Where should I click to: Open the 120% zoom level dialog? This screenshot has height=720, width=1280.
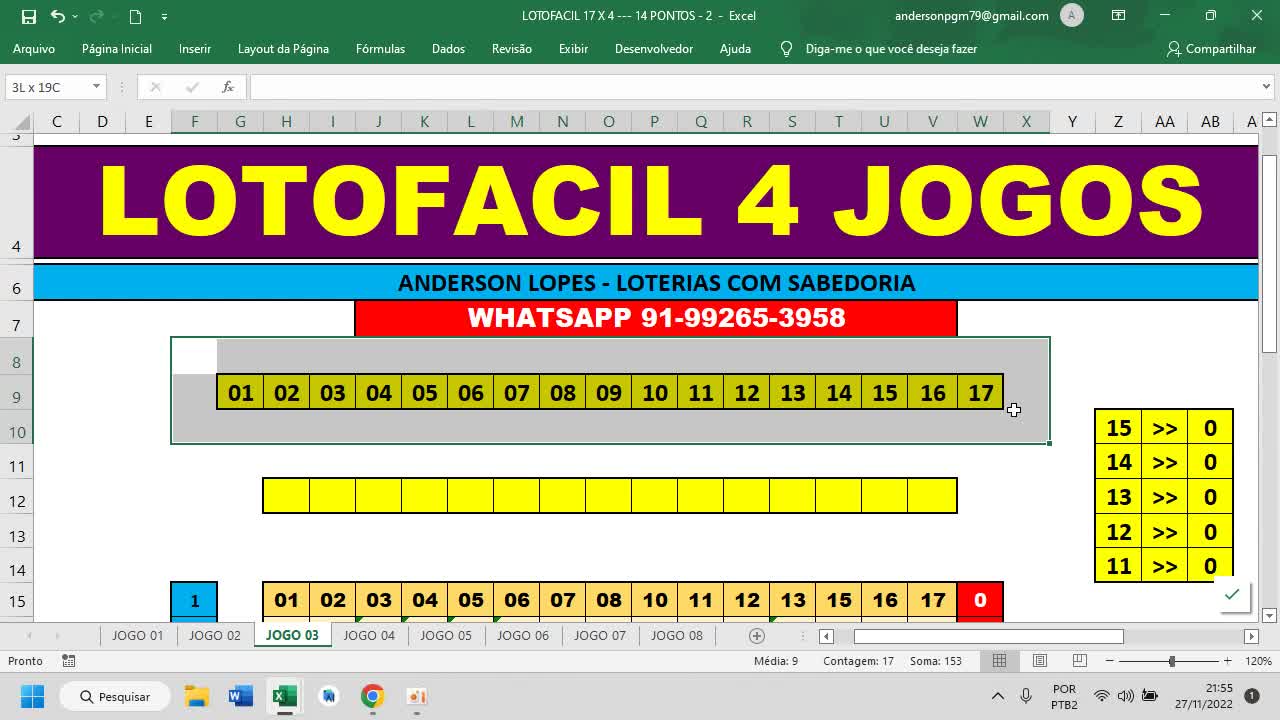click(x=1258, y=661)
